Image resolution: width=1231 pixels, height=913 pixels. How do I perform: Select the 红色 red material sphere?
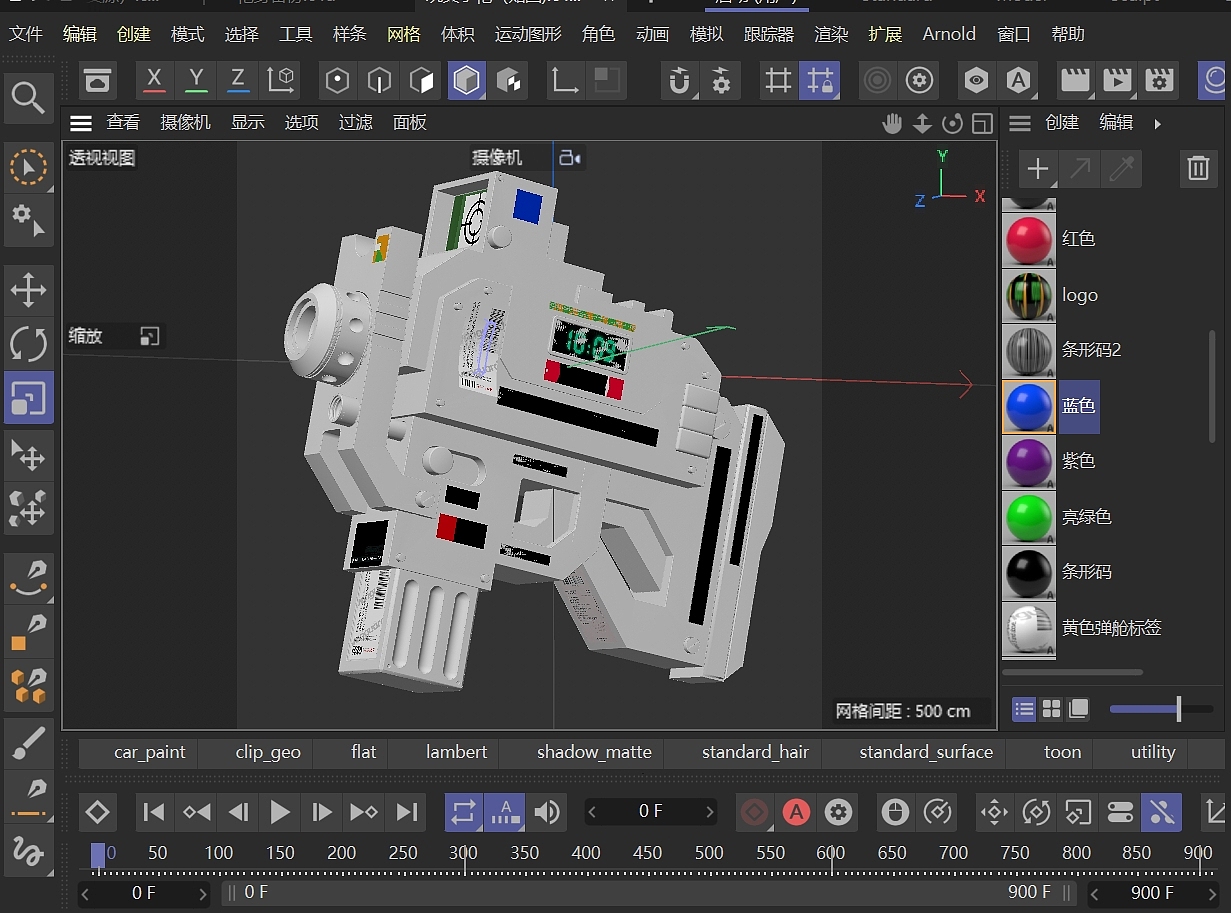pos(1029,239)
